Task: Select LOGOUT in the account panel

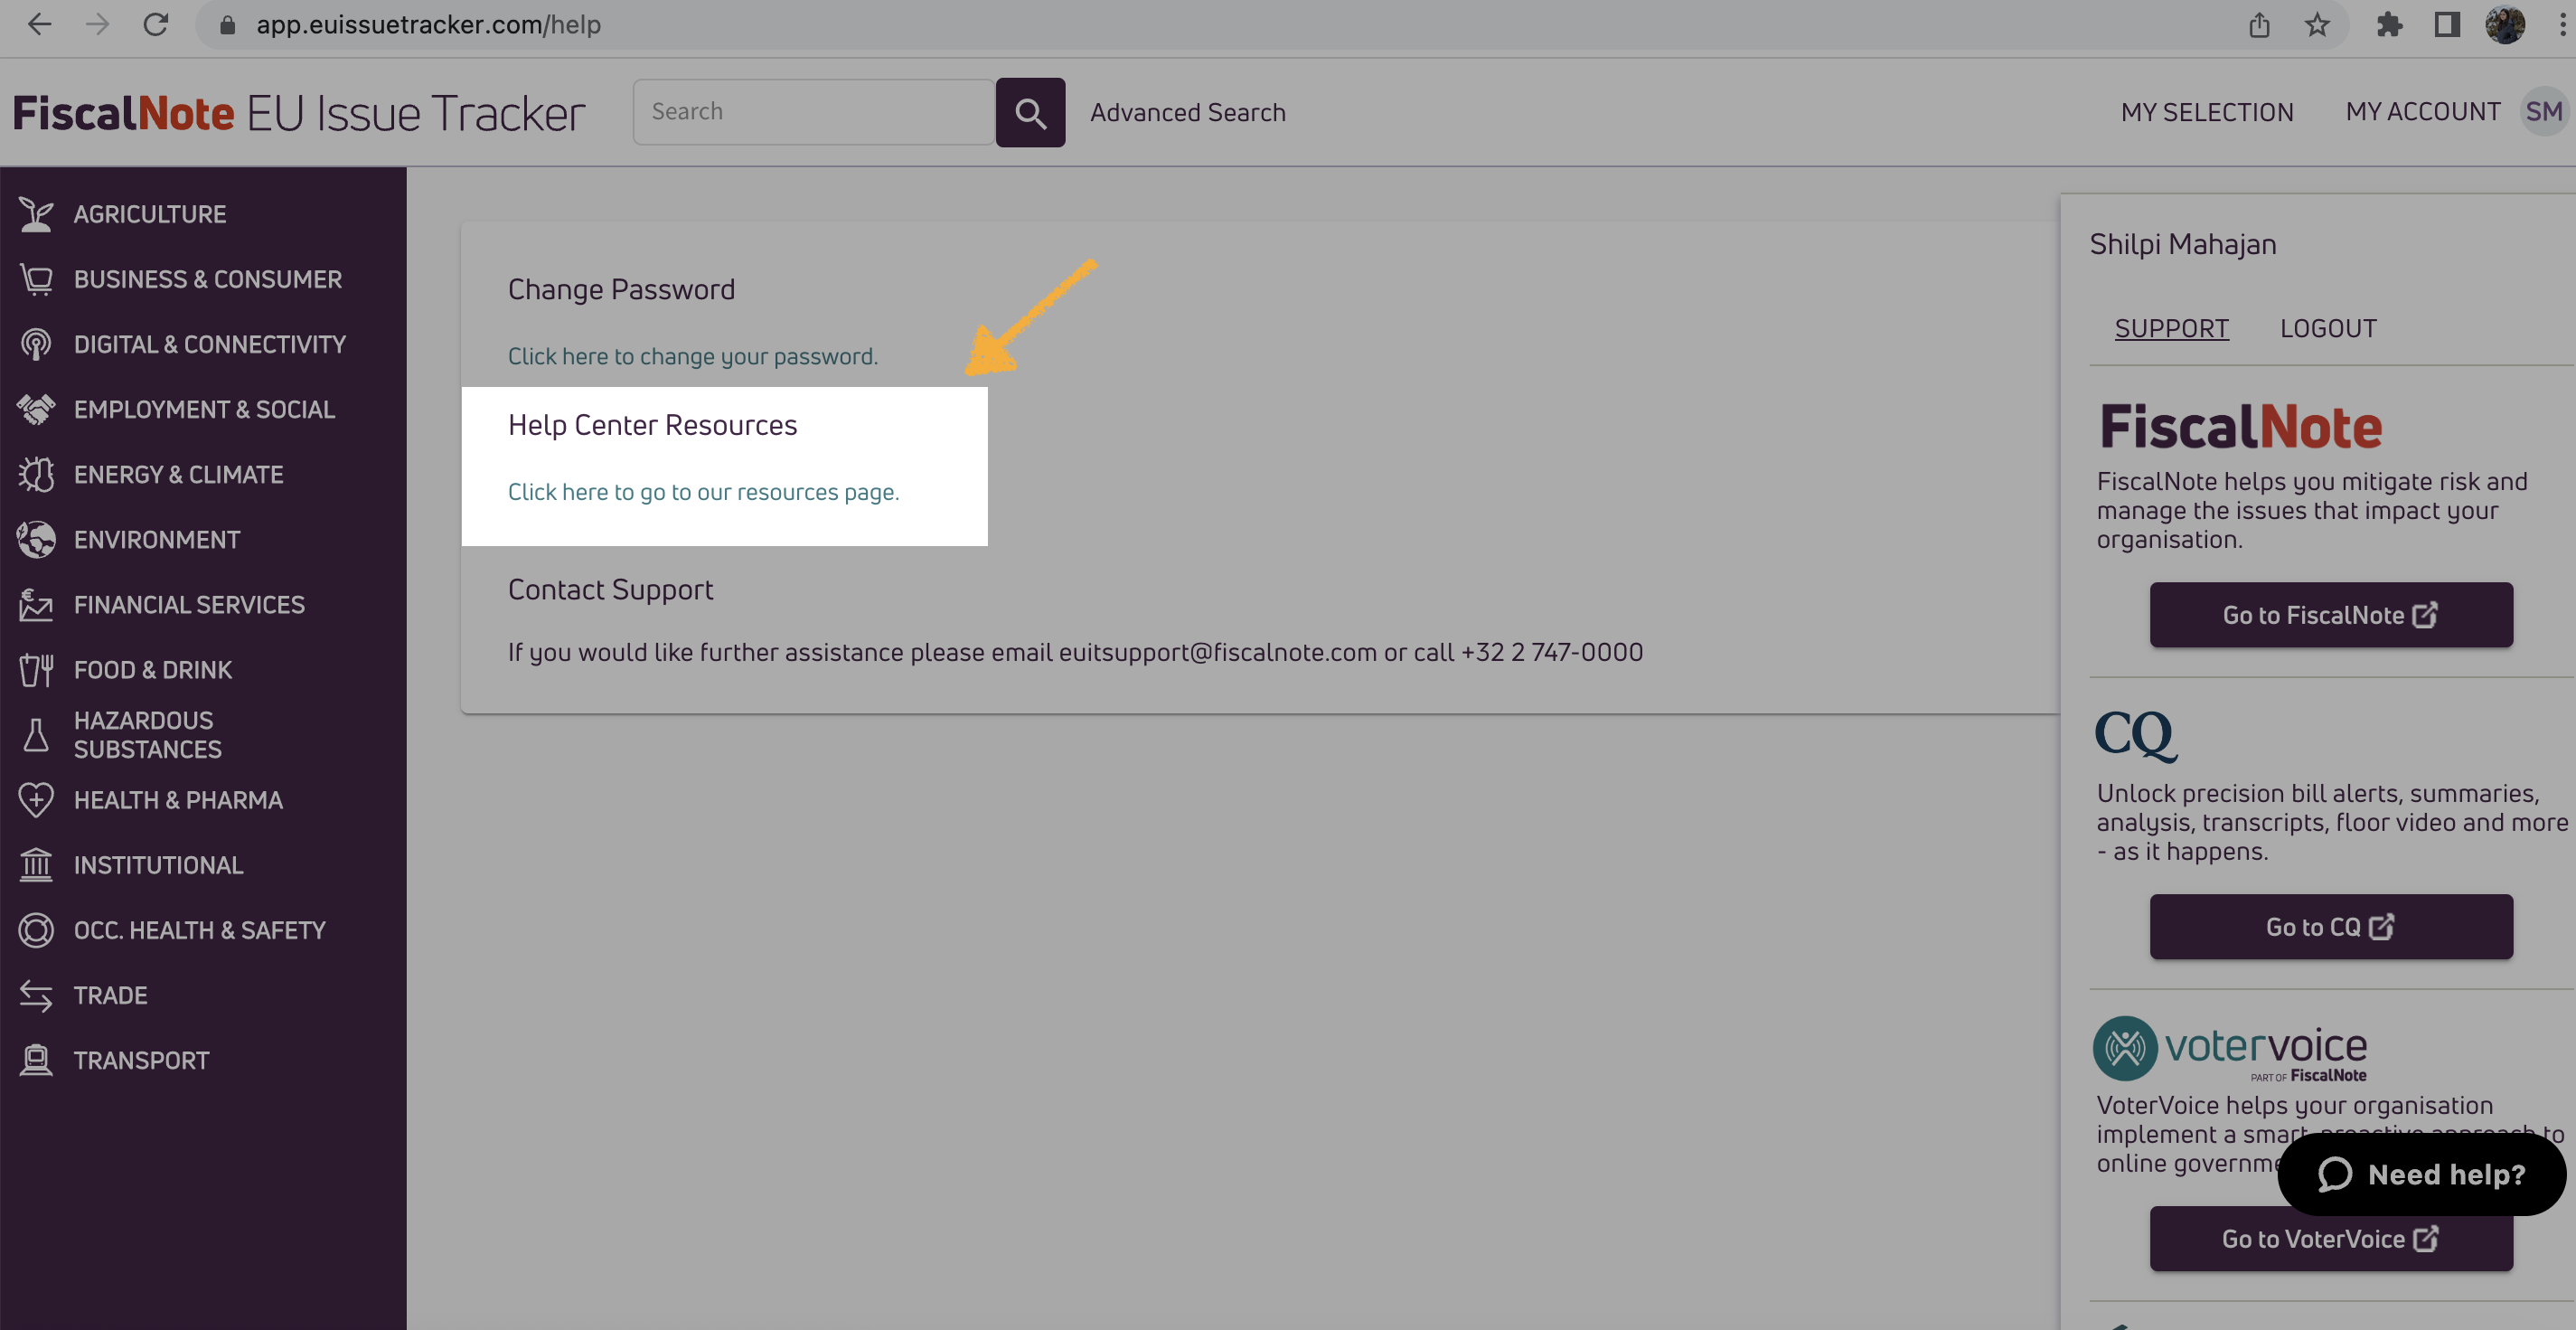Action: (x=2328, y=328)
